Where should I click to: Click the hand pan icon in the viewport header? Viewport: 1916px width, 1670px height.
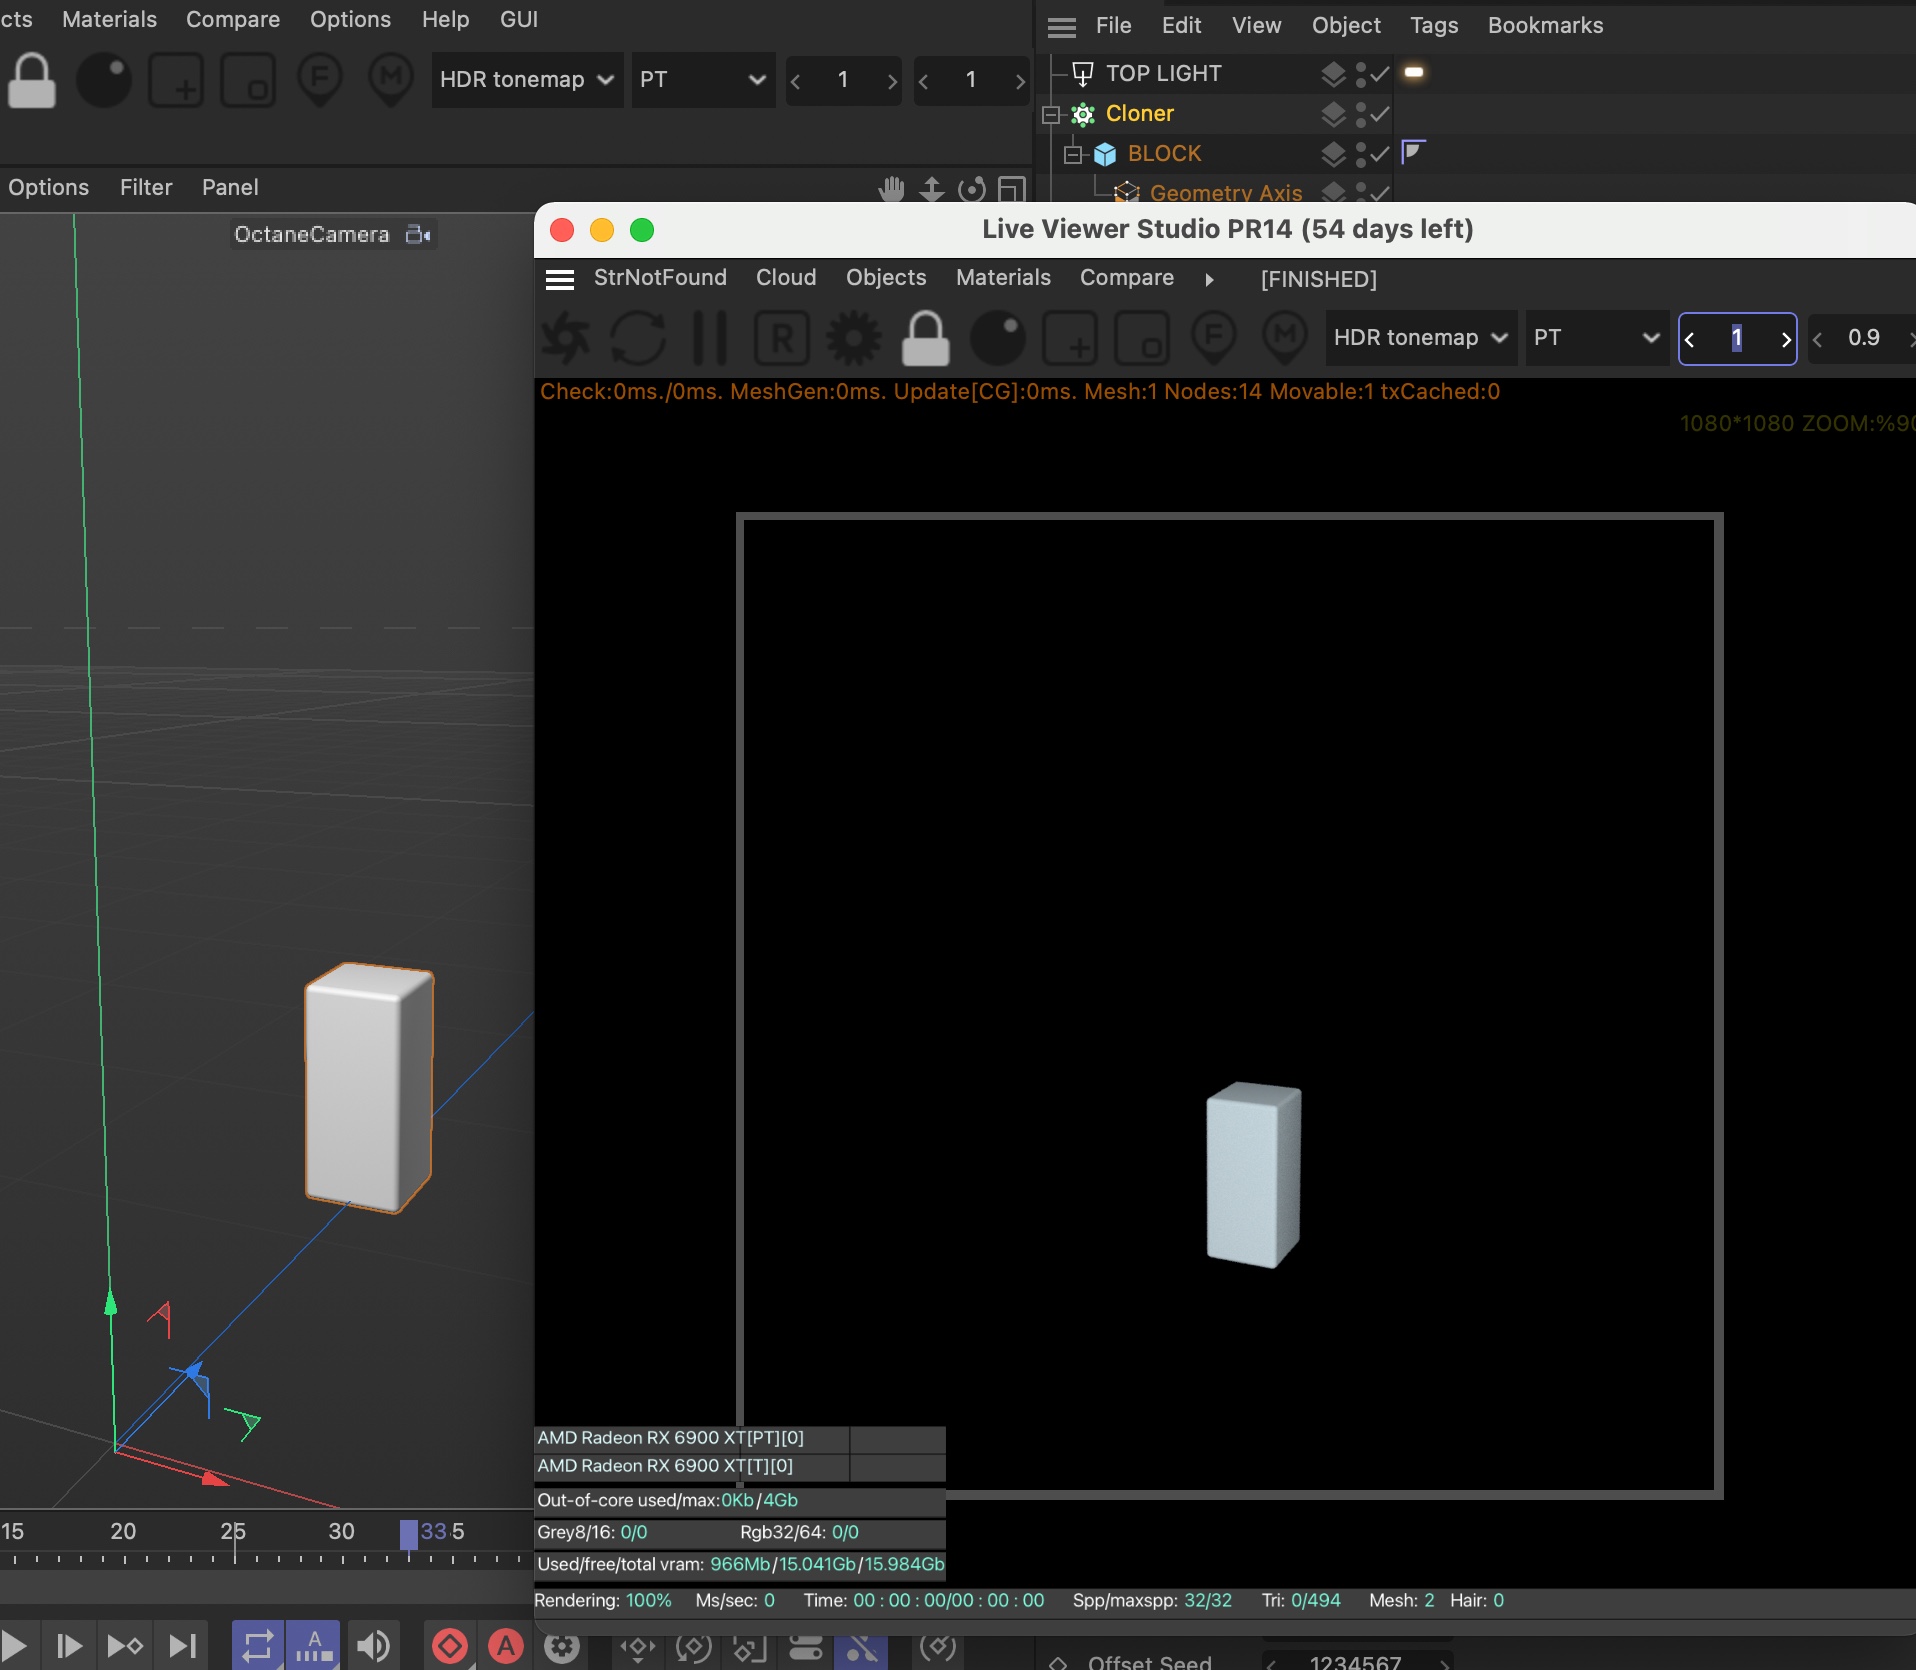(x=892, y=188)
